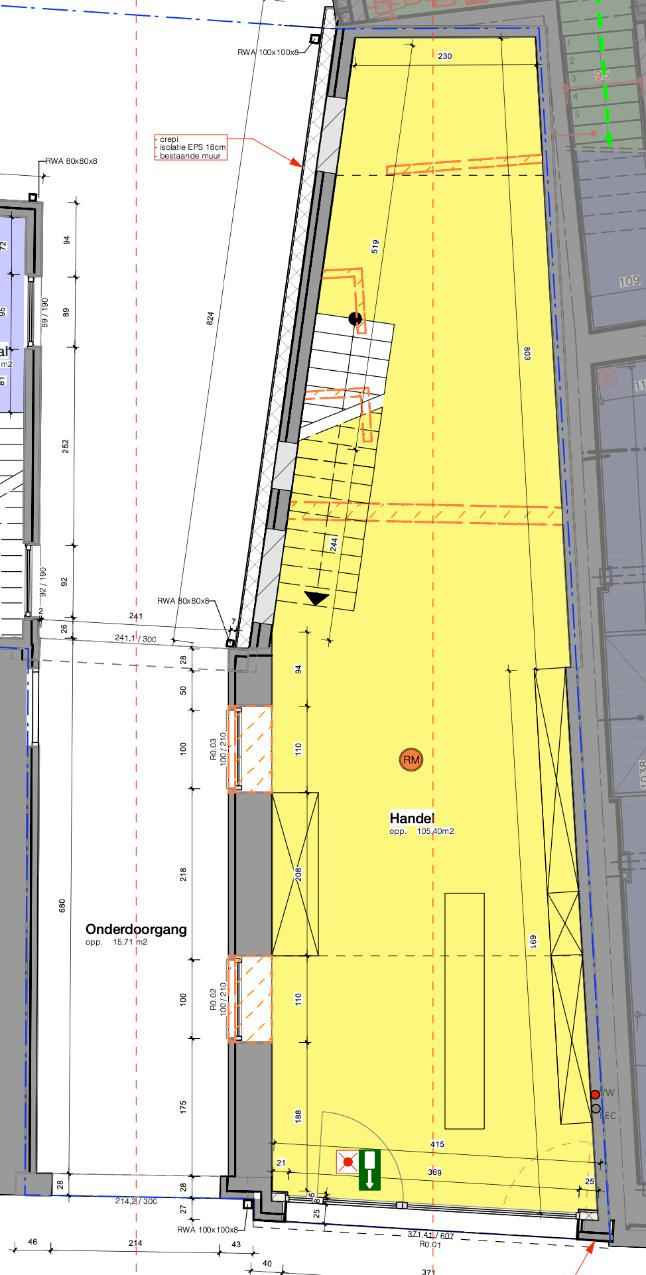Click the orange RM circle symbol
The image size is (646, 1275).
[411, 760]
